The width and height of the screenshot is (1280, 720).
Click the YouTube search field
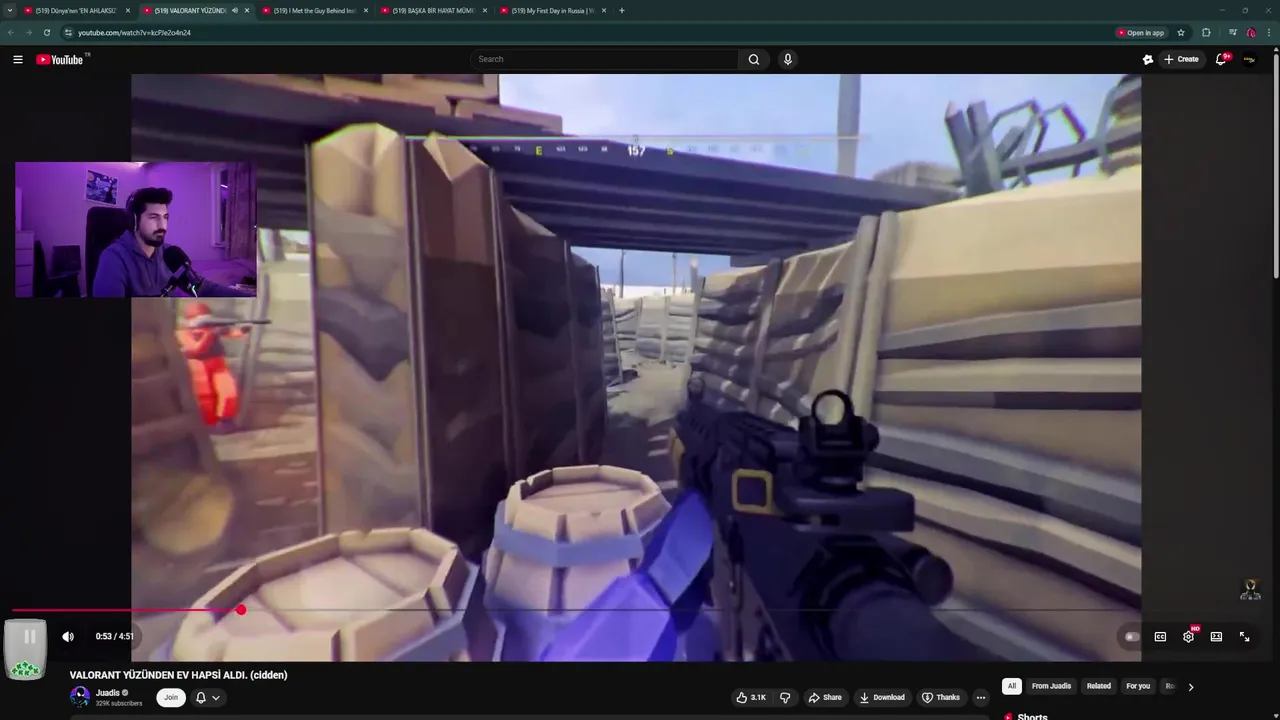pos(605,59)
